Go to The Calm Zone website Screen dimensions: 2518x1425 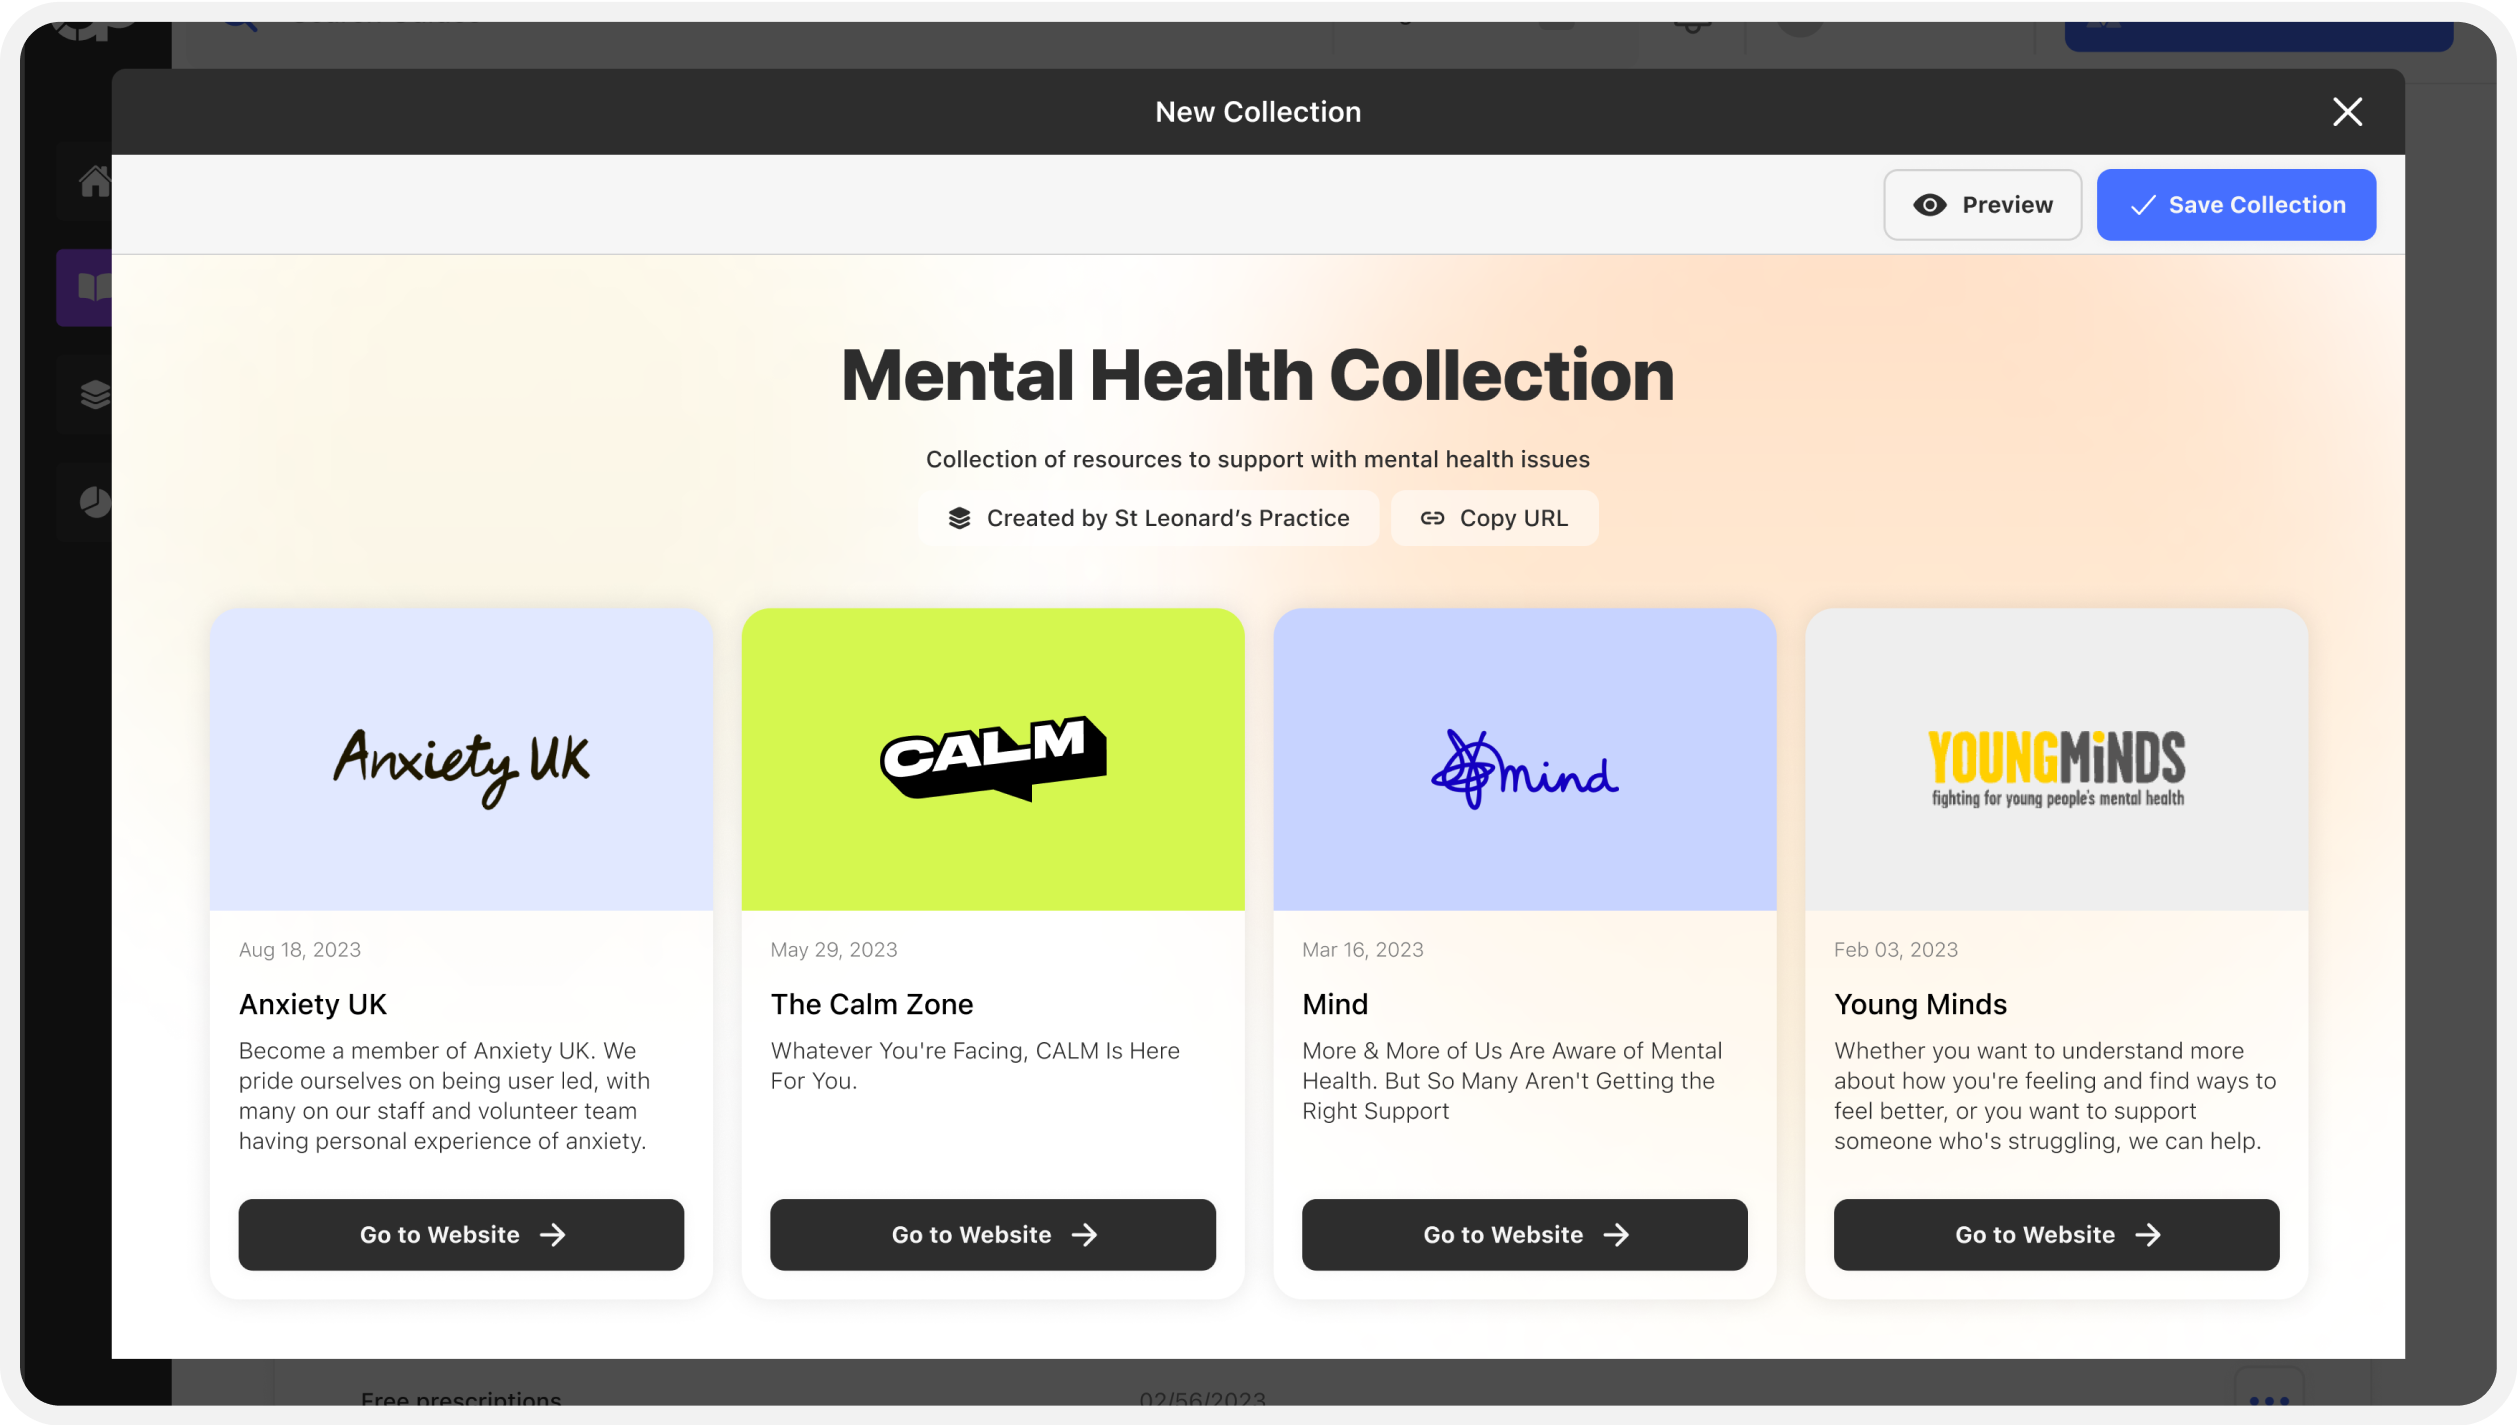(x=993, y=1233)
